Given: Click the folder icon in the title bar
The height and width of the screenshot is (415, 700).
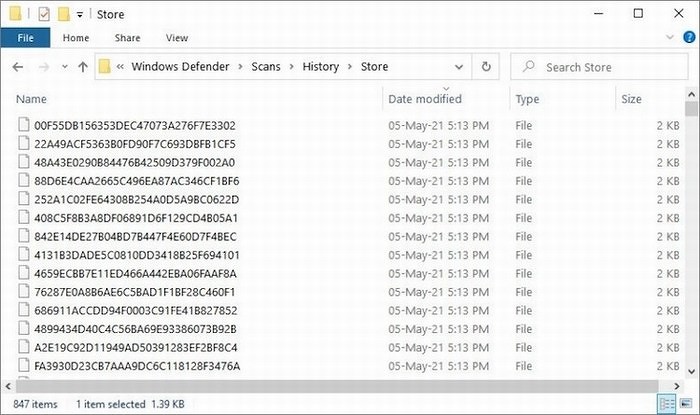Looking at the screenshot, I should pyautogui.click(x=15, y=14).
